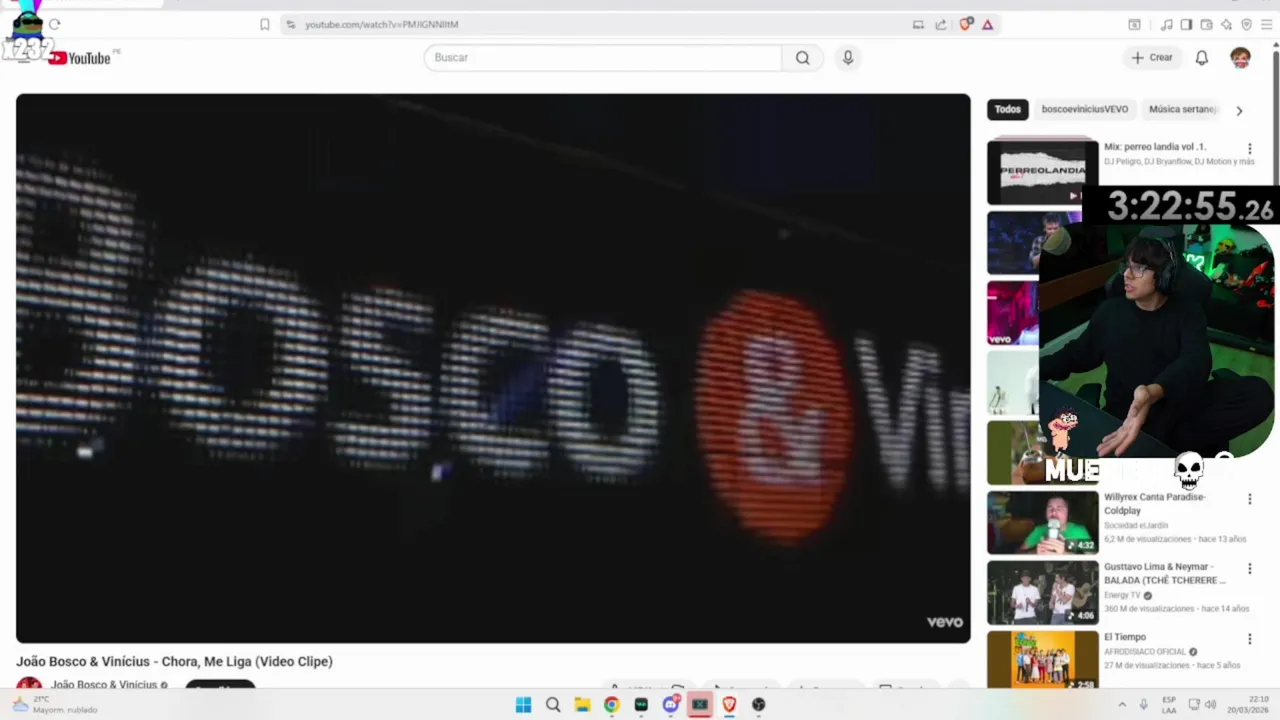Click the main video player area
Screen dimensions: 1280x720
pyautogui.click(x=493, y=368)
